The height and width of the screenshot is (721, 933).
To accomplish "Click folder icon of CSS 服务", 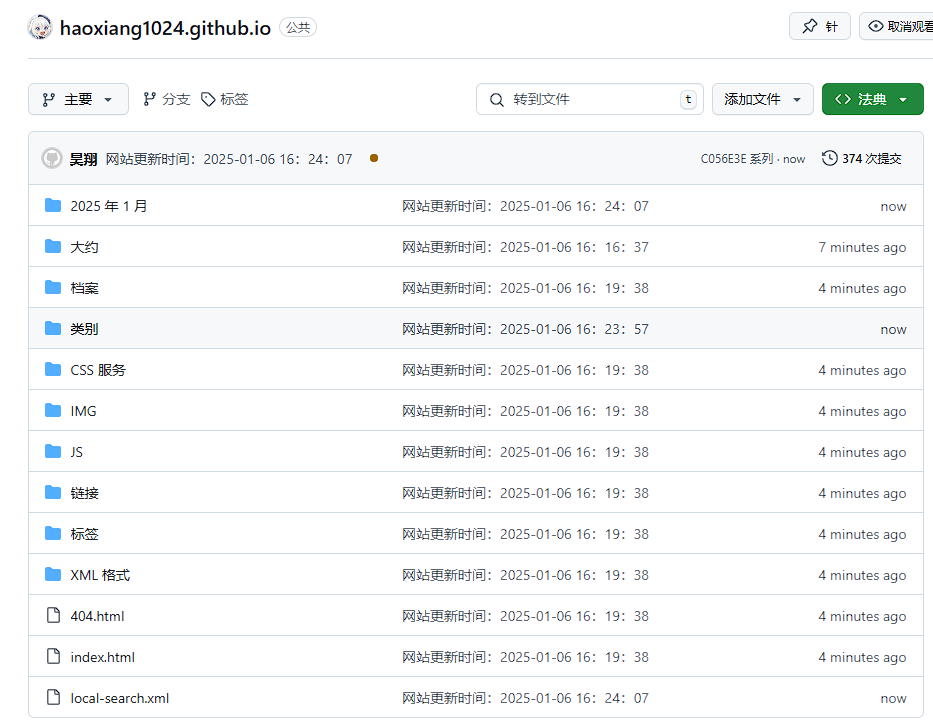I will 53,370.
